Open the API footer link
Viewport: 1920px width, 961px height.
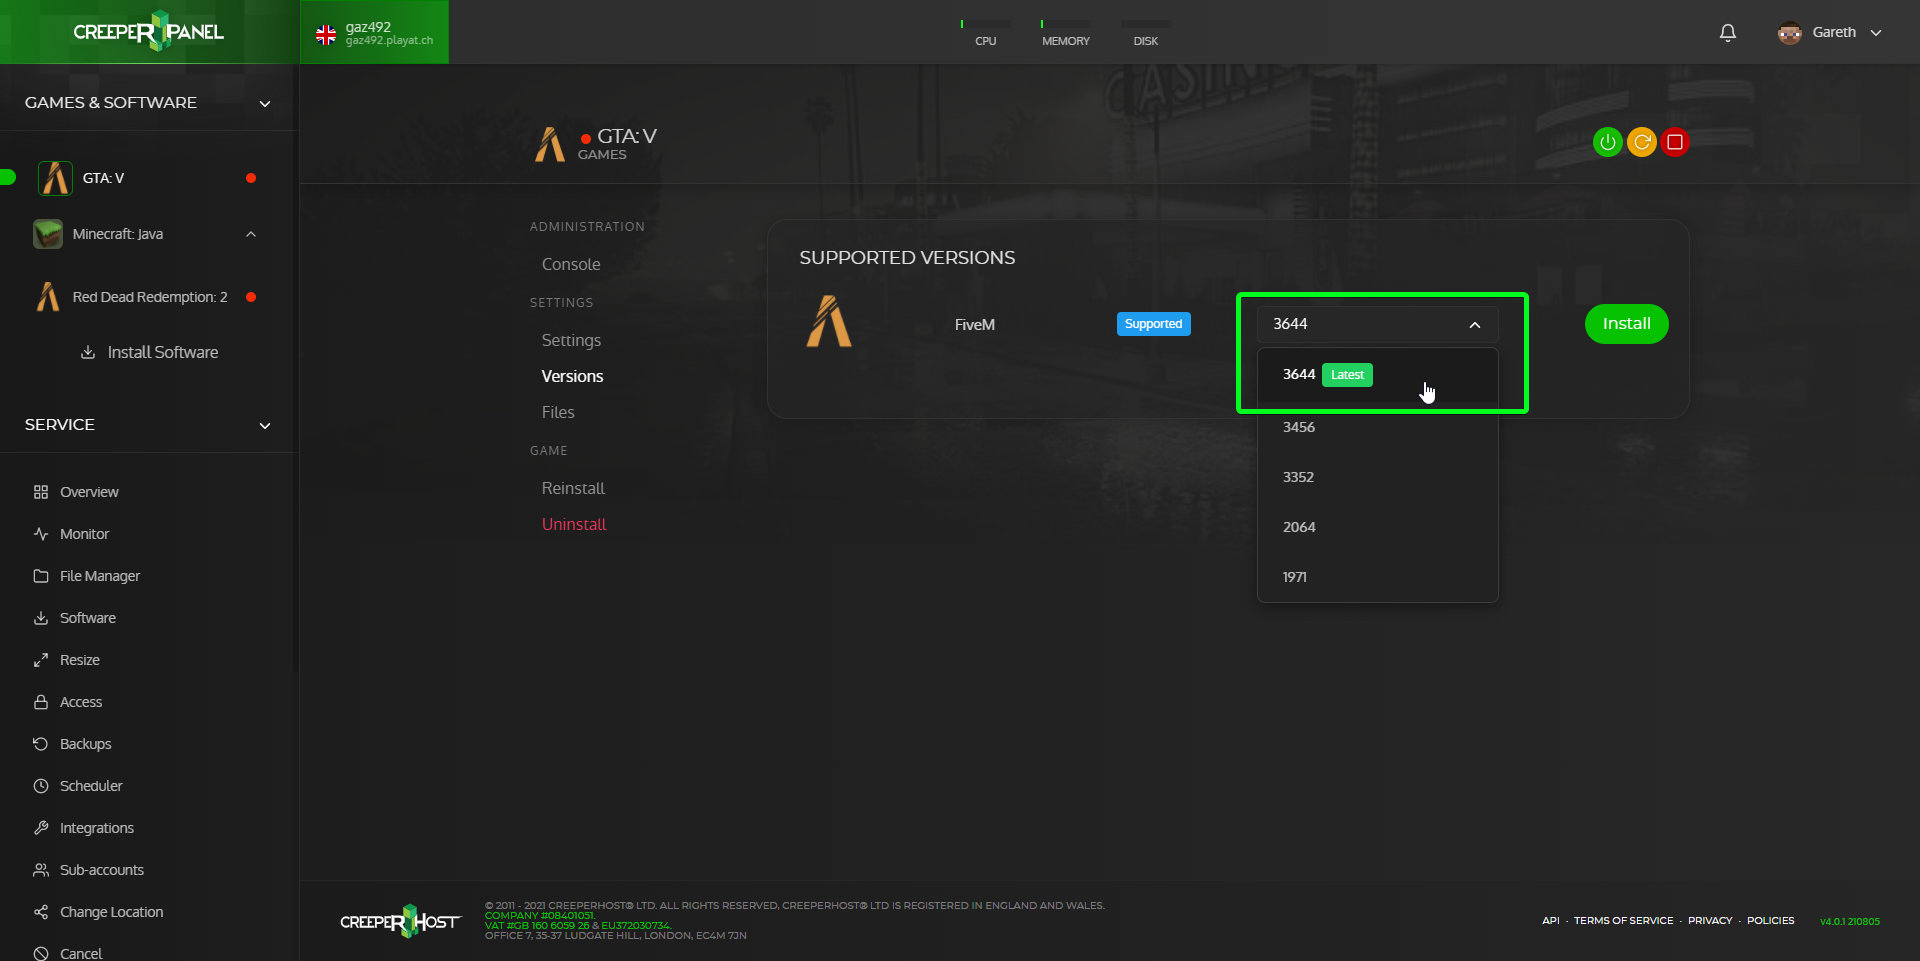1550,920
